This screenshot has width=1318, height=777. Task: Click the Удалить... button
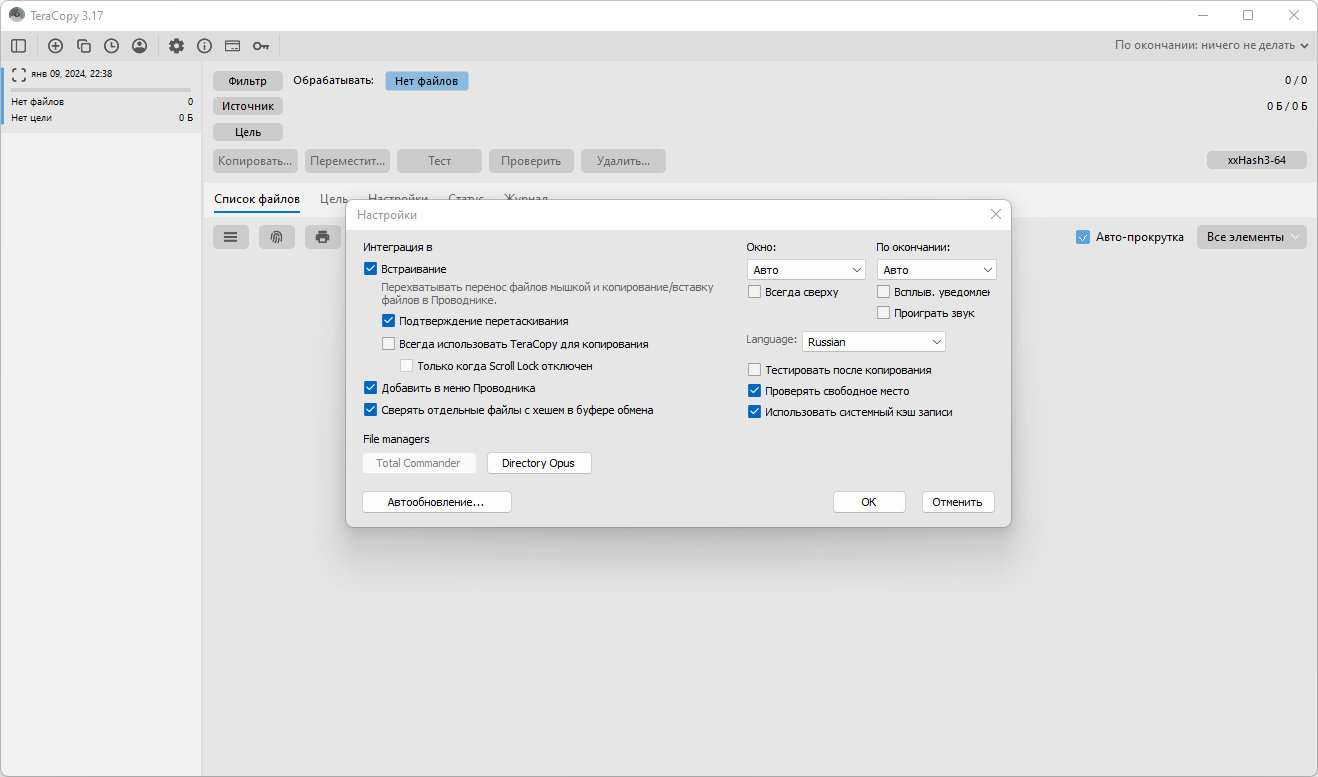click(624, 161)
